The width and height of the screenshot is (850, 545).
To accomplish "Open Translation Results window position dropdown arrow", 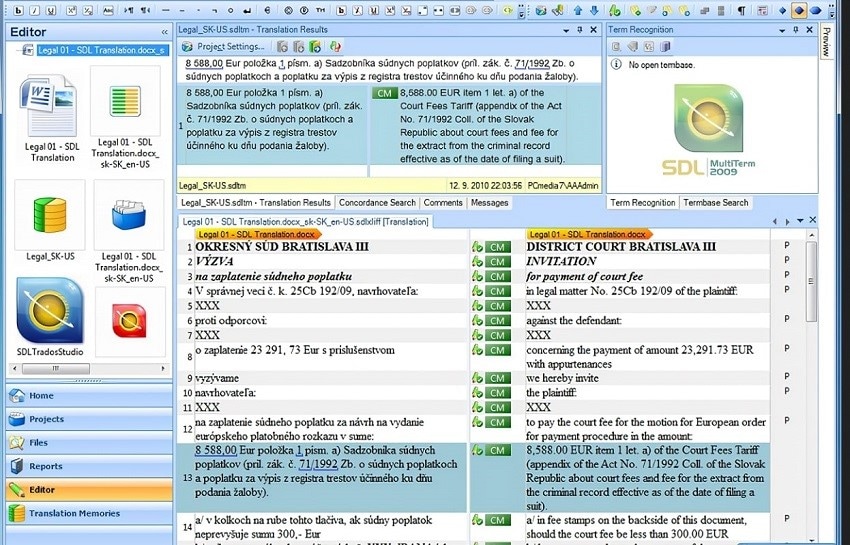I will pos(566,30).
